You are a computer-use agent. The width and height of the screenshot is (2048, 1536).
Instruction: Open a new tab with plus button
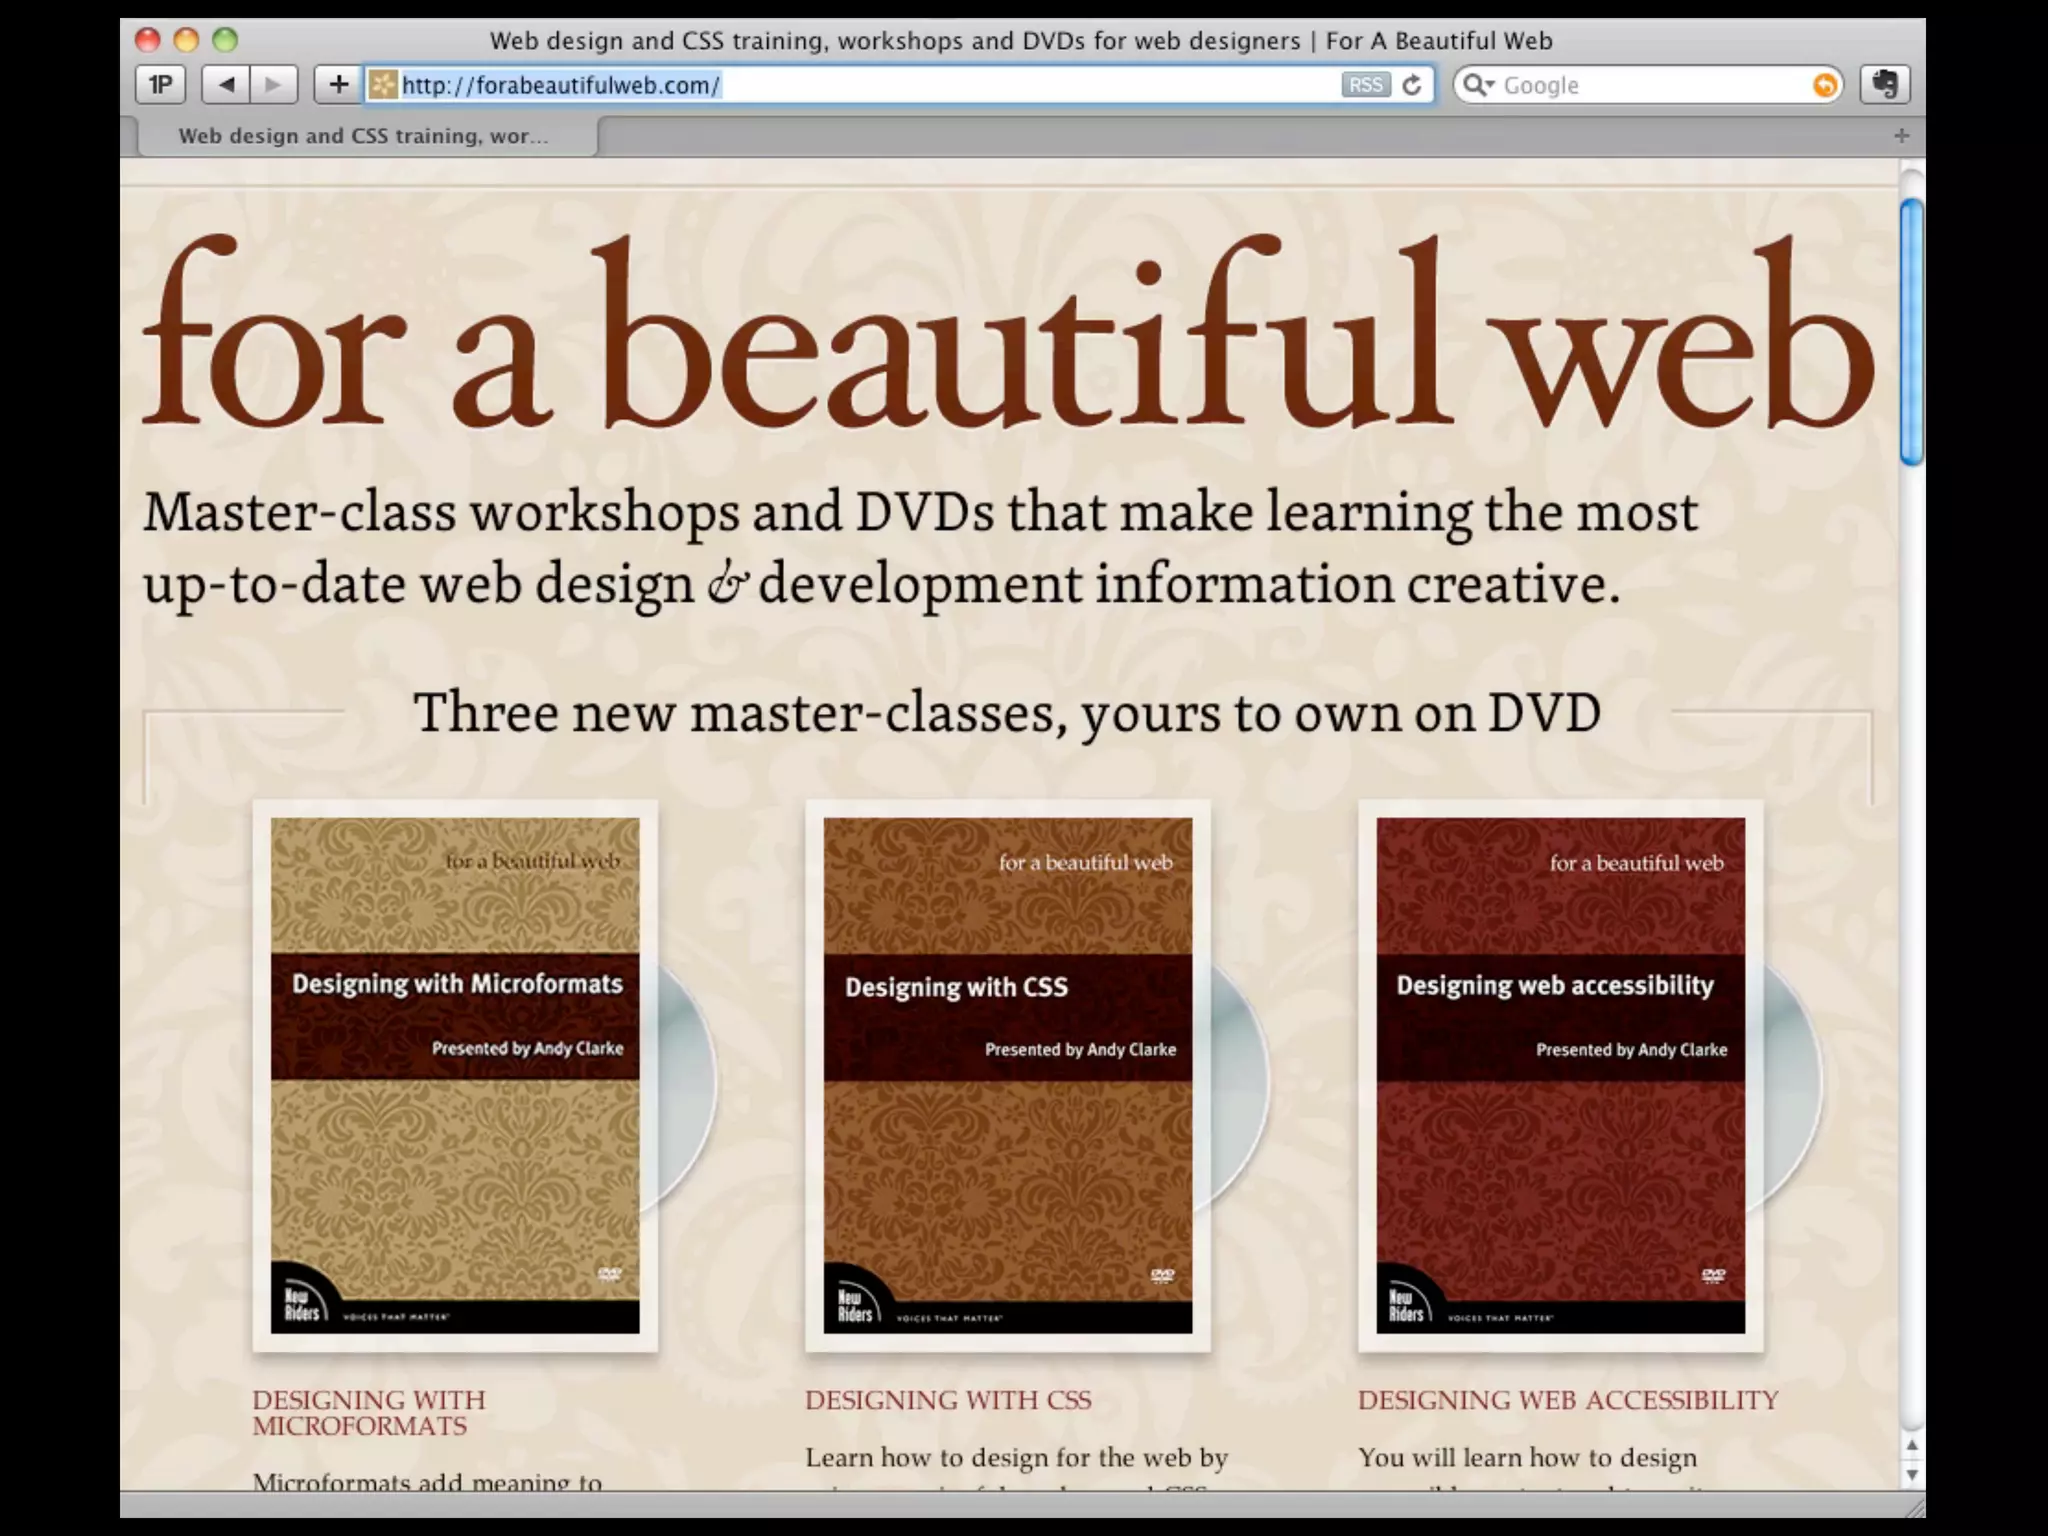point(1901,136)
